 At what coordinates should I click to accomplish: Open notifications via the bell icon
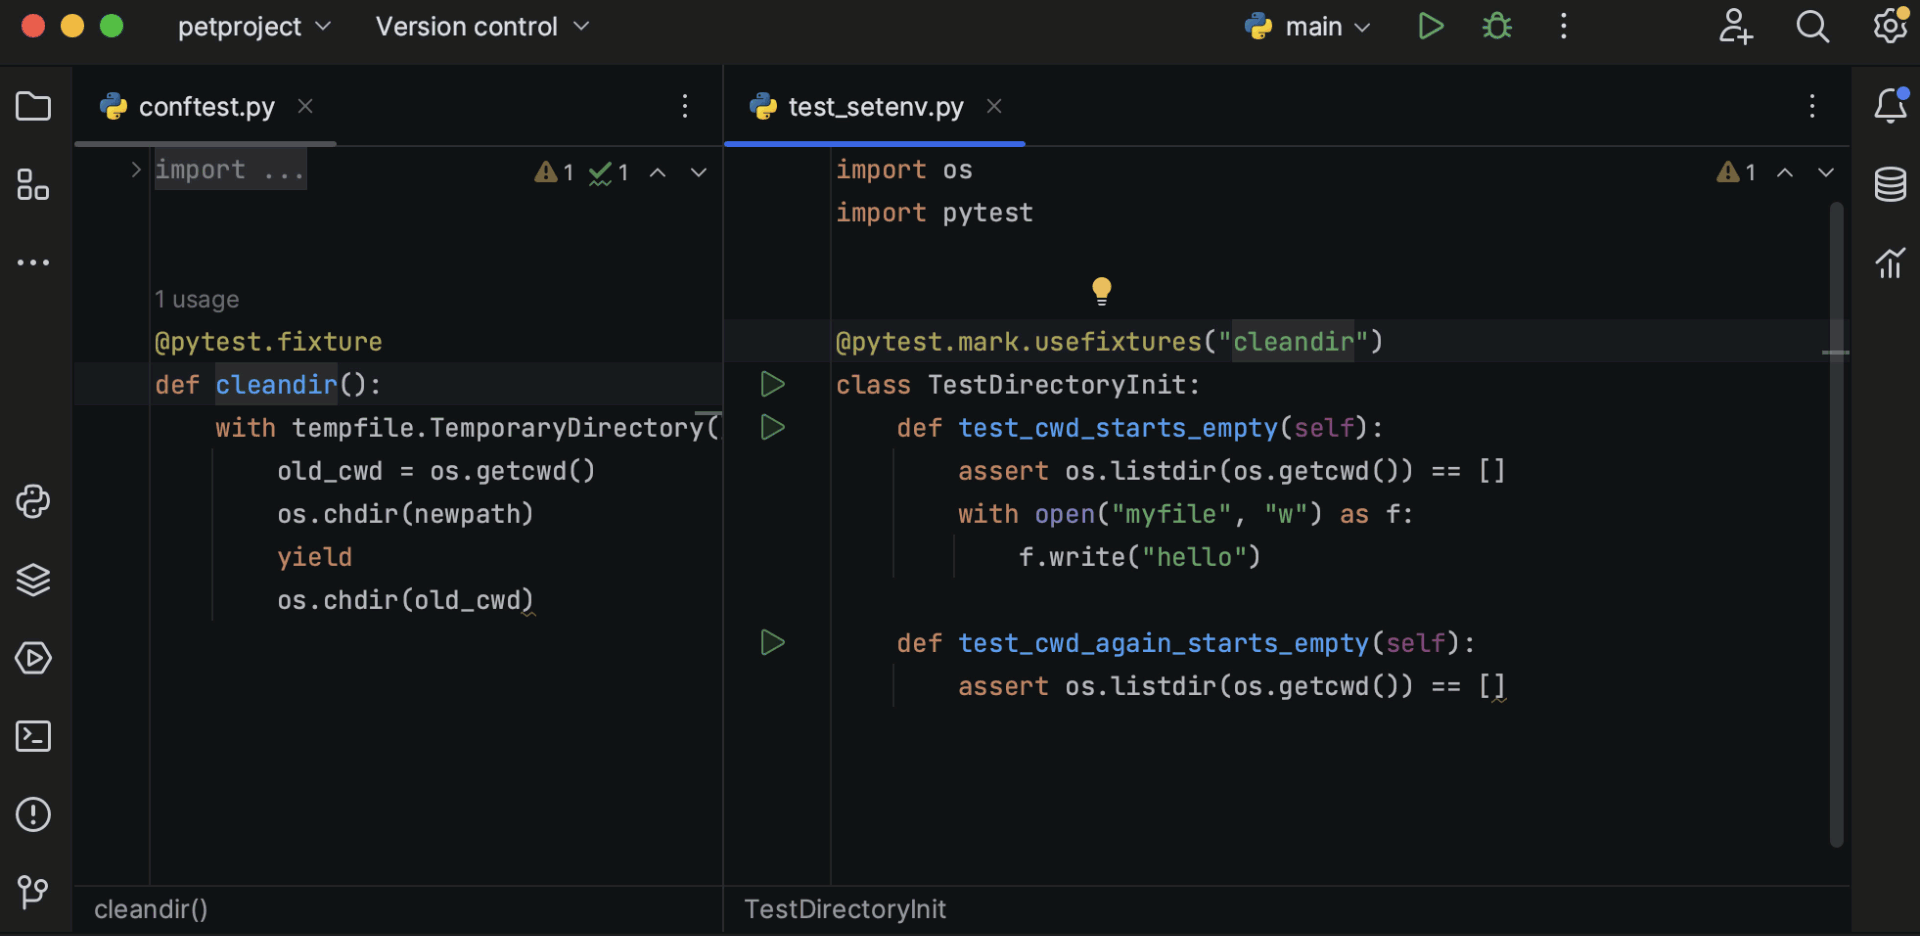pos(1891,105)
